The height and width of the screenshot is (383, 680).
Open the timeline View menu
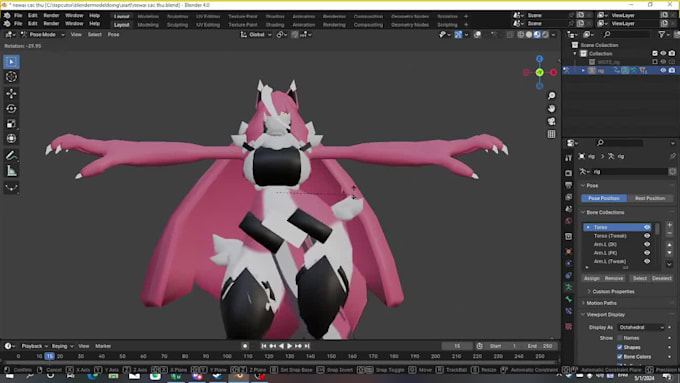tap(84, 346)
